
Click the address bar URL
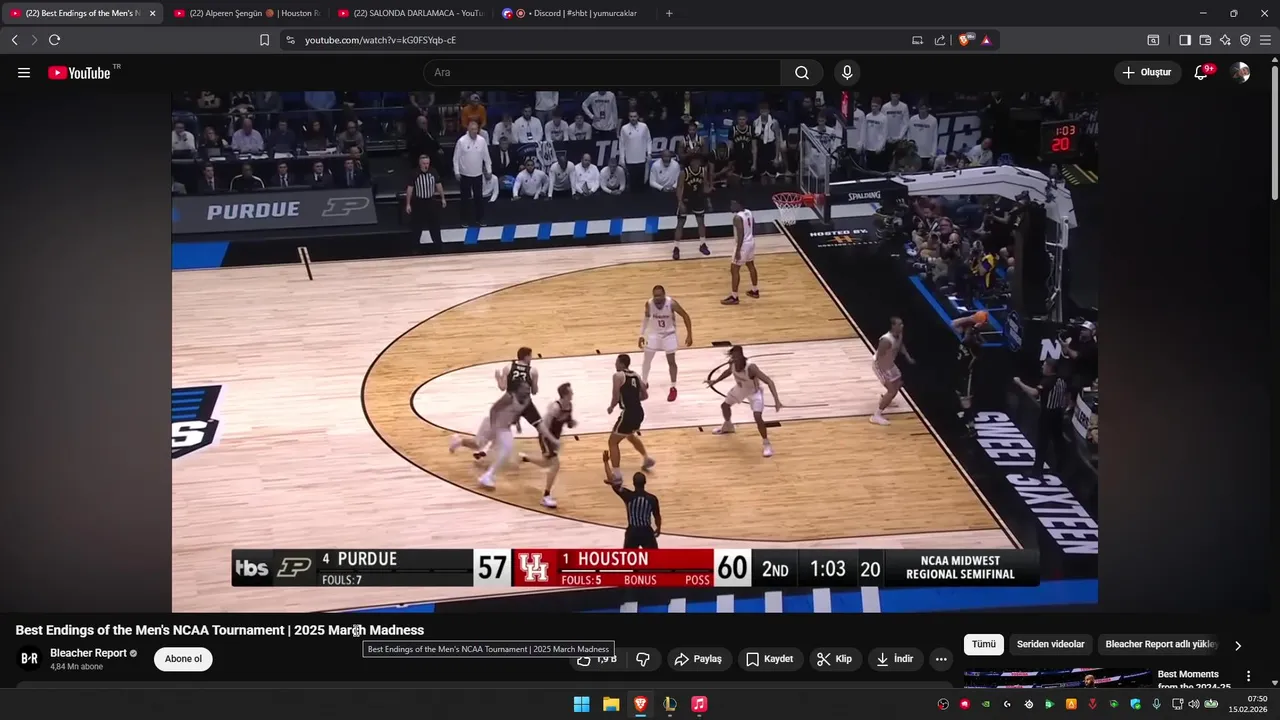[x=380, y=40]
